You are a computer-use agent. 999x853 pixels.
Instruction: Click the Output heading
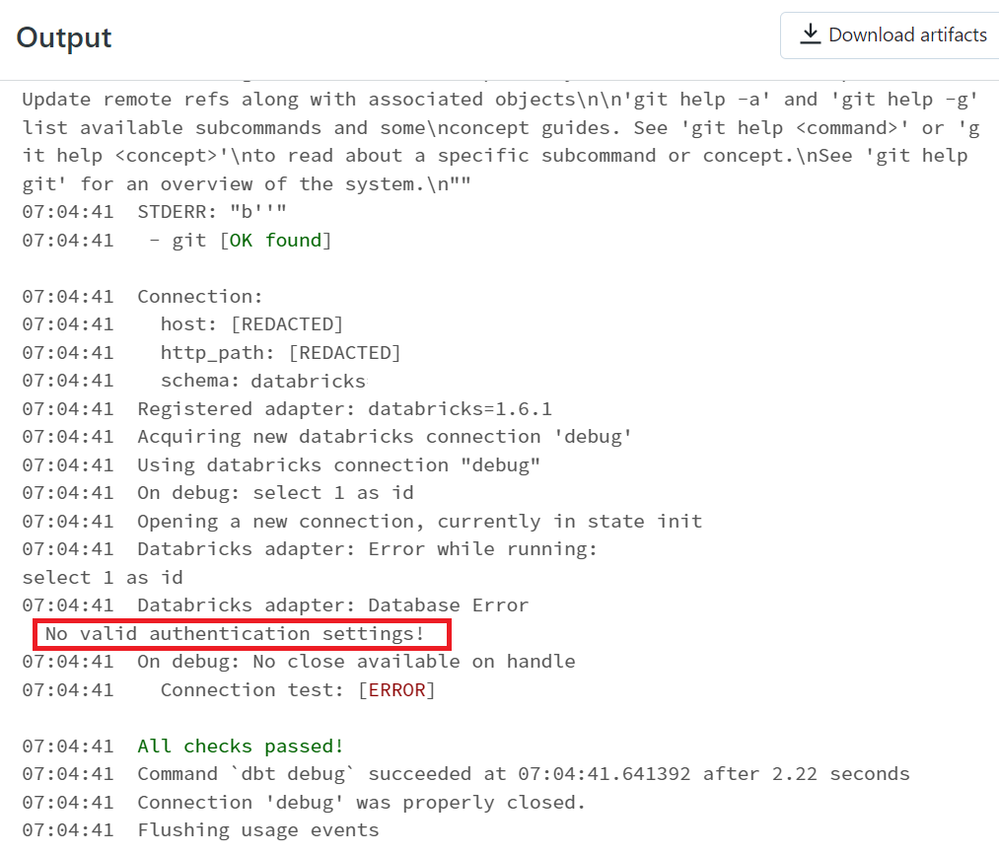64,38
